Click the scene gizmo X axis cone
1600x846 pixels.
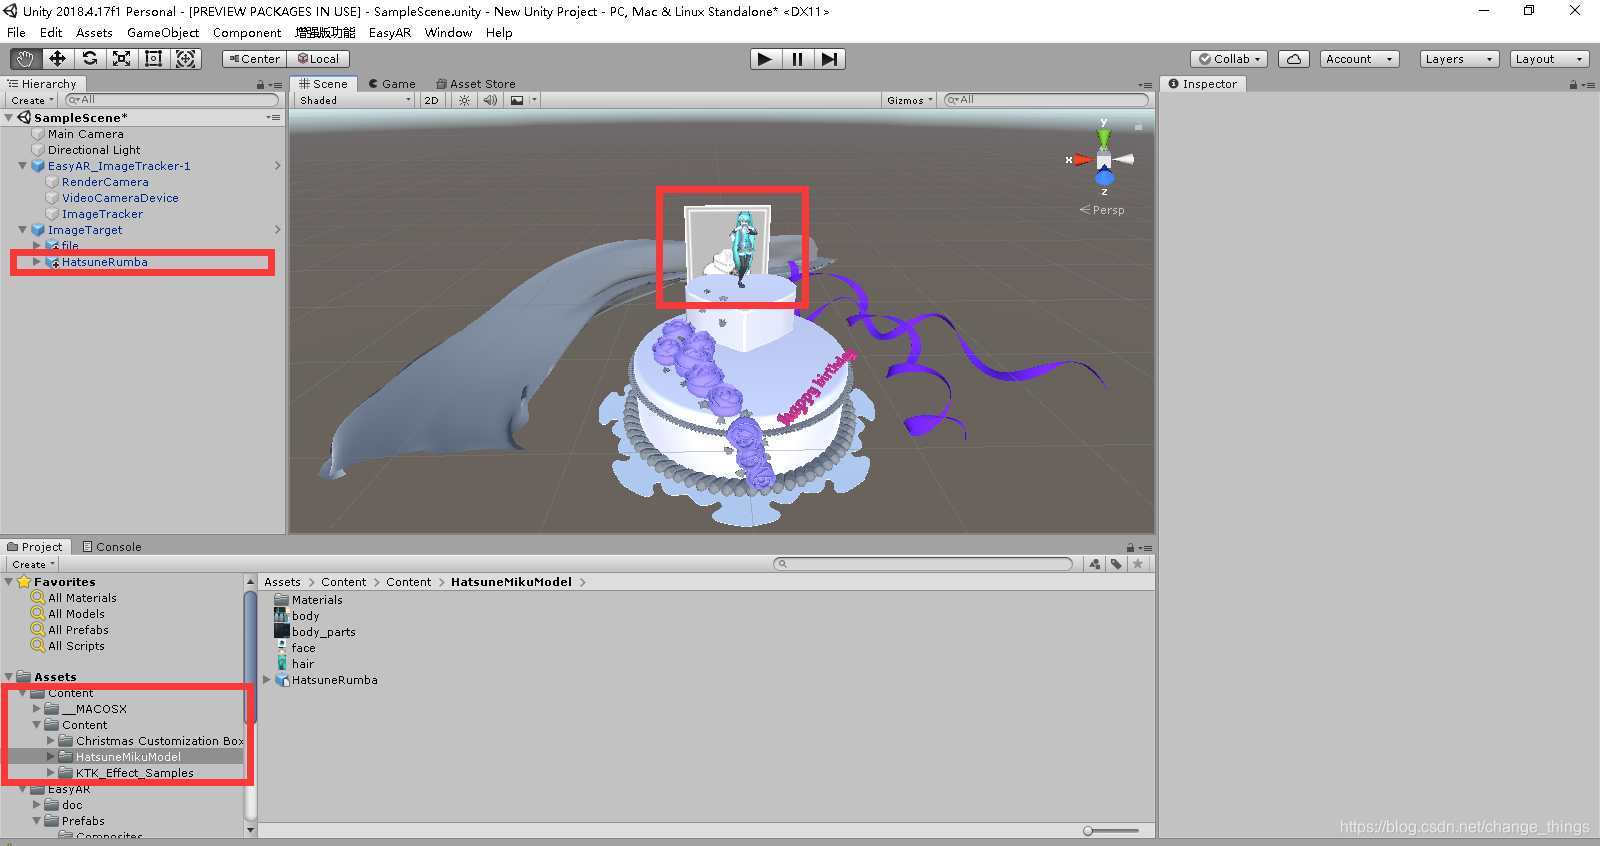point(1081,159)
